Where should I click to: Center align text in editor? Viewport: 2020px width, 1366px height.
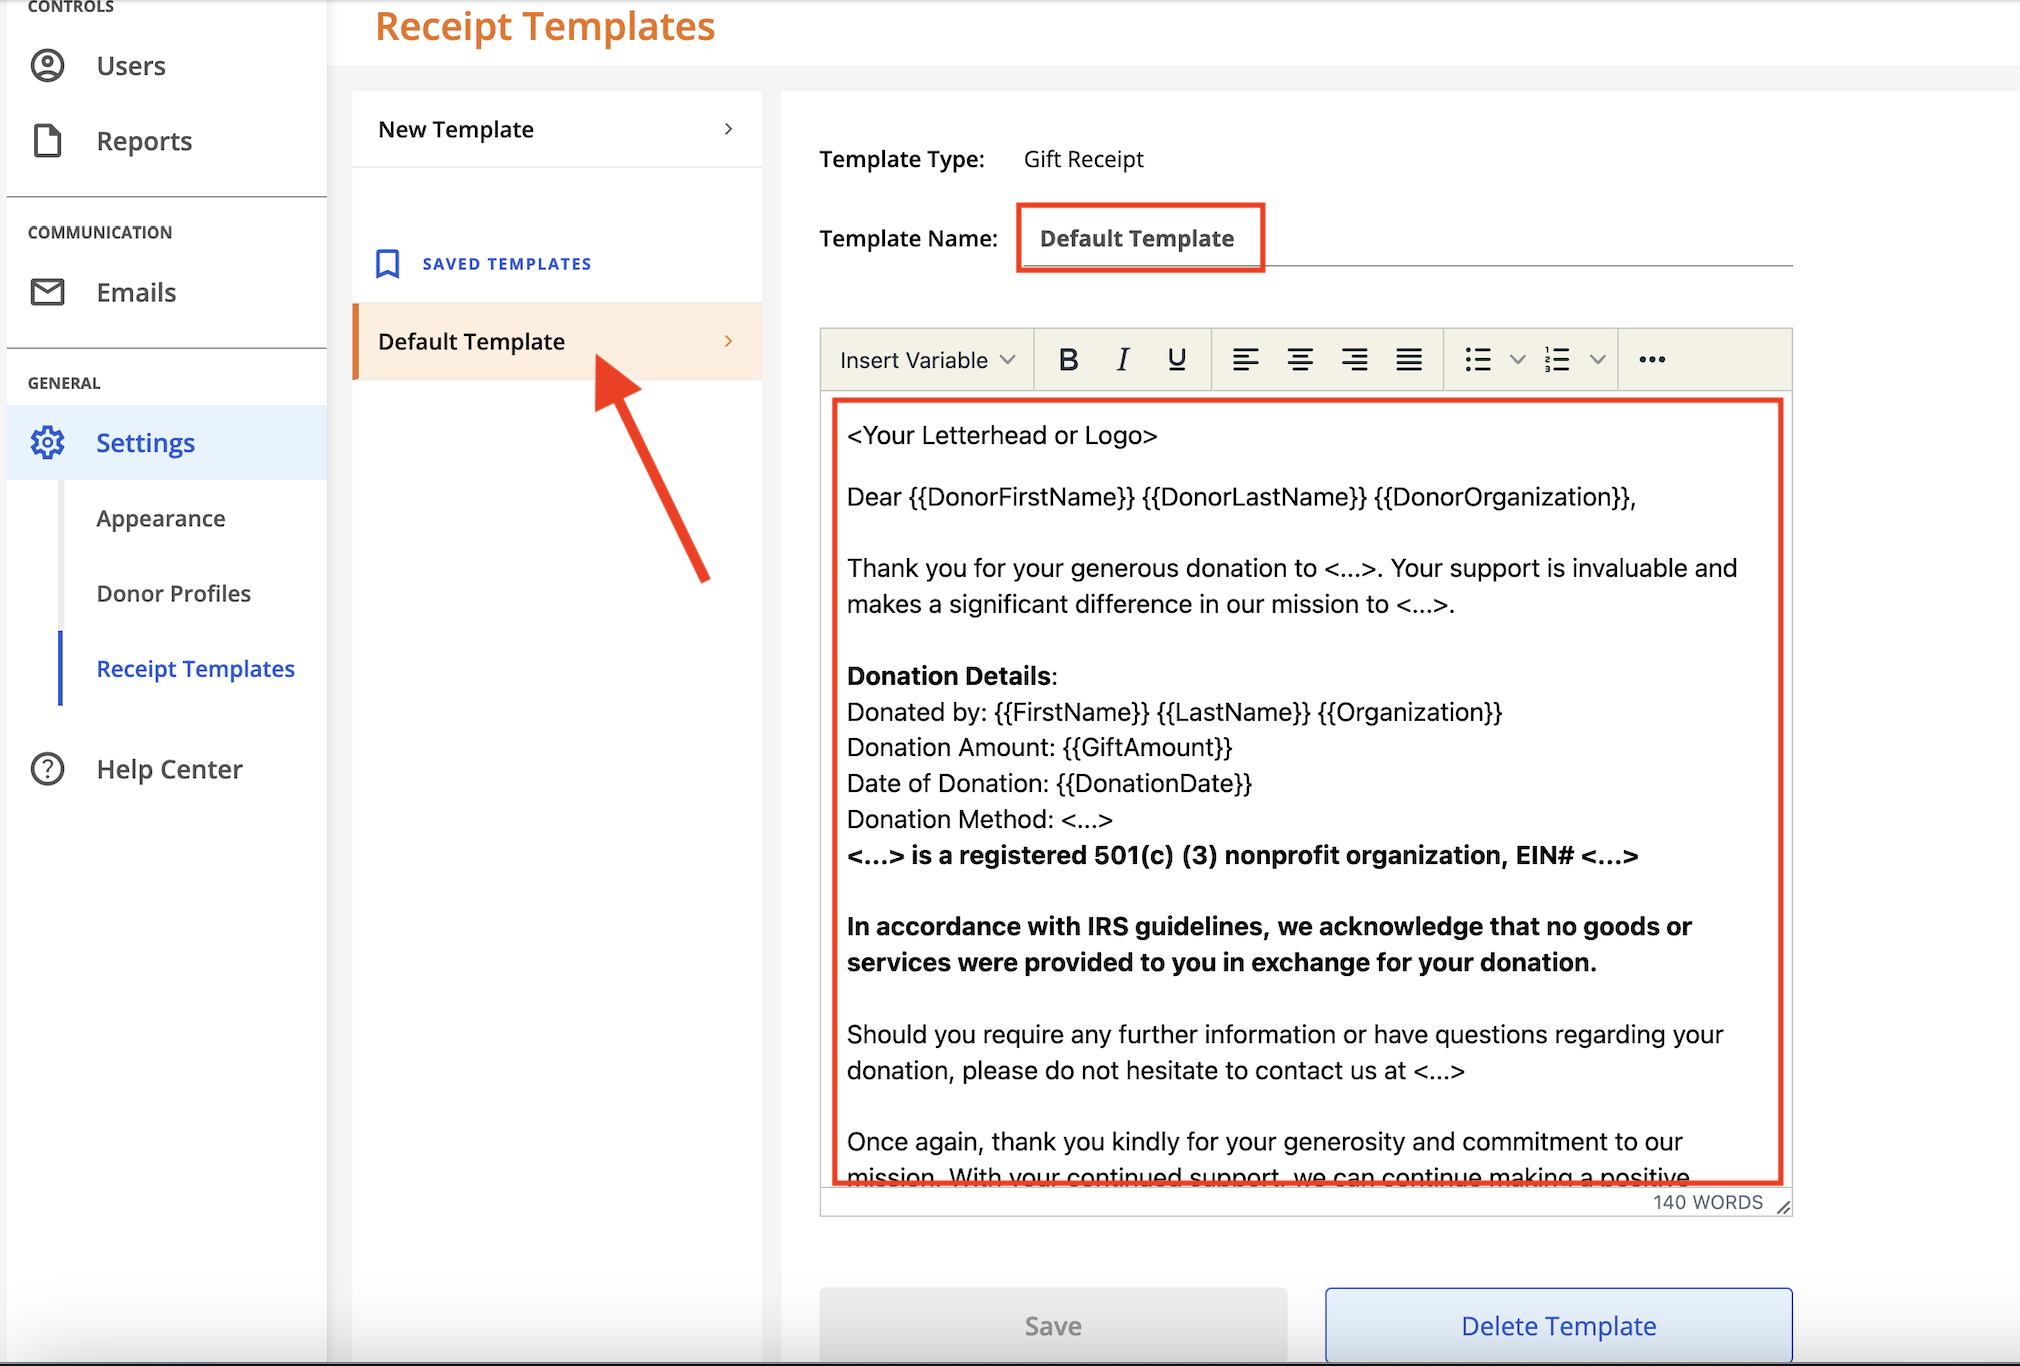(1300, 360)
